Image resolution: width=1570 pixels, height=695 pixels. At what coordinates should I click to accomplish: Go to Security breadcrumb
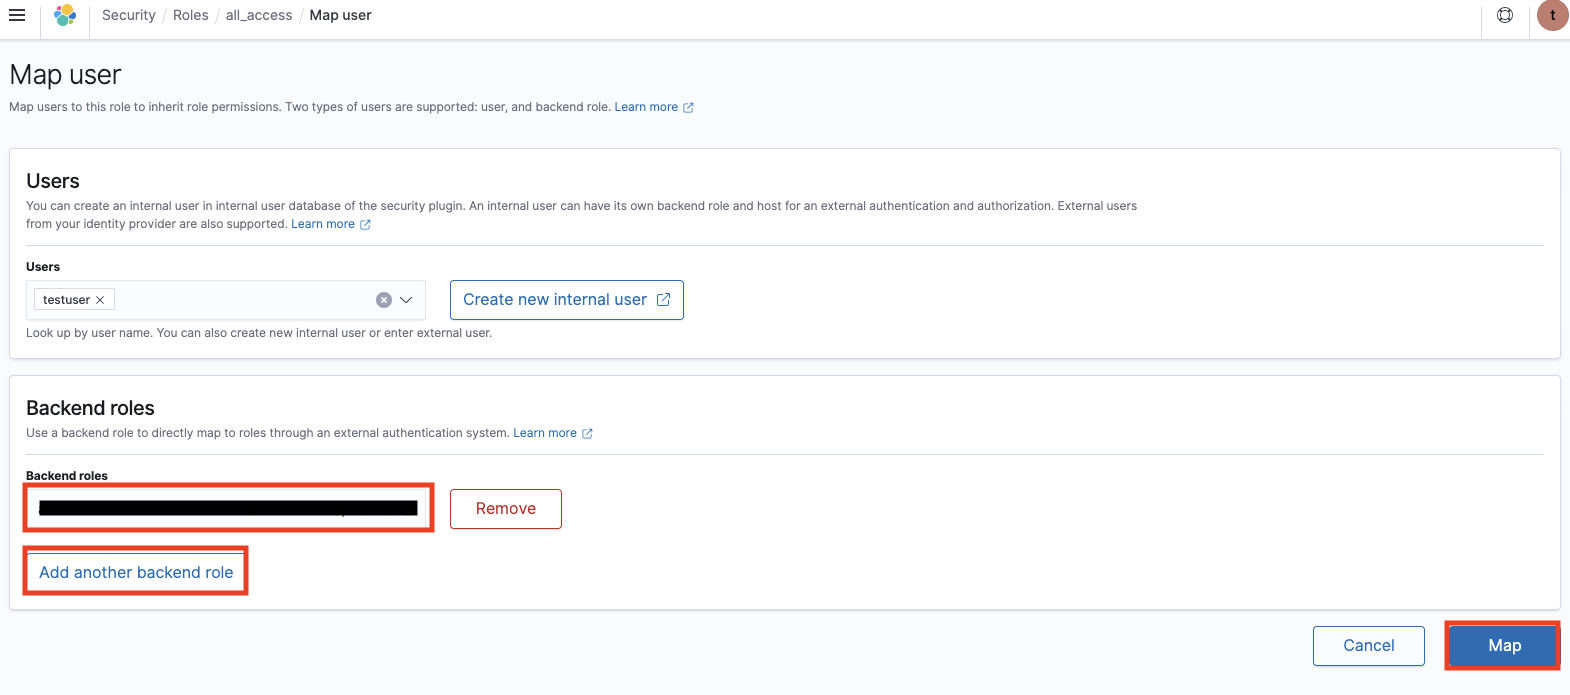pyautogui.click(x=129, y=15)
